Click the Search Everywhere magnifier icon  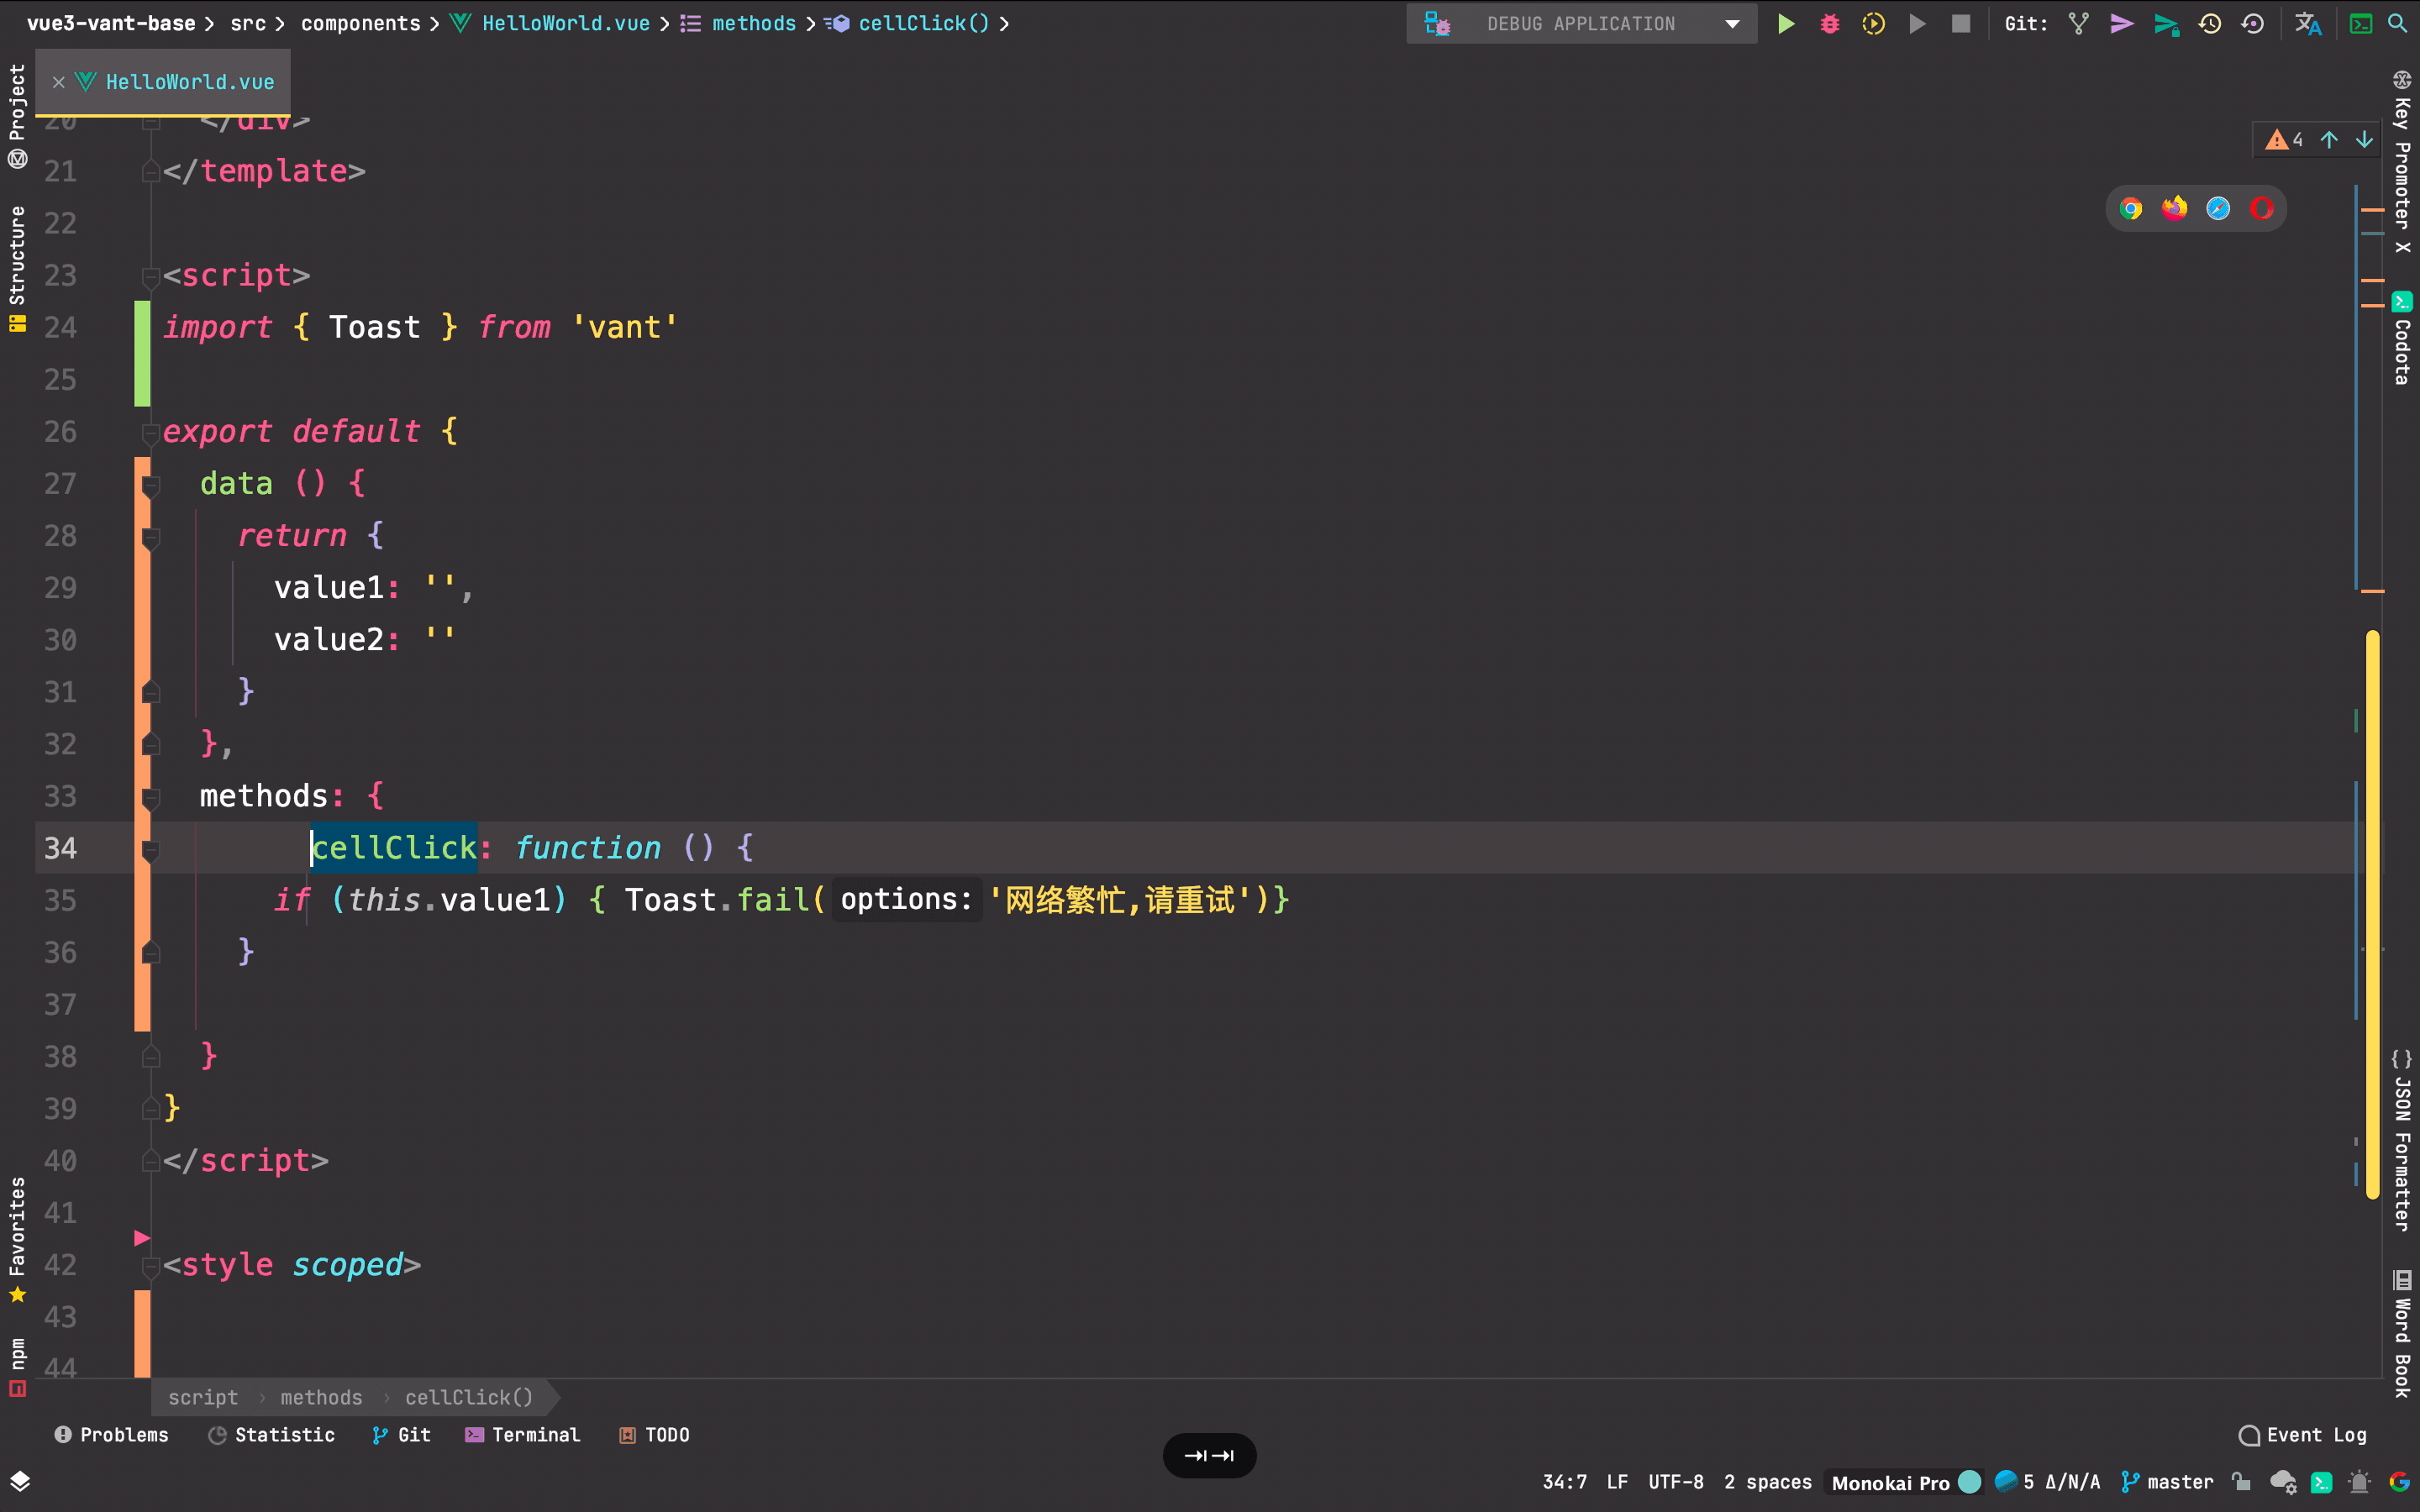point(2398,24)
